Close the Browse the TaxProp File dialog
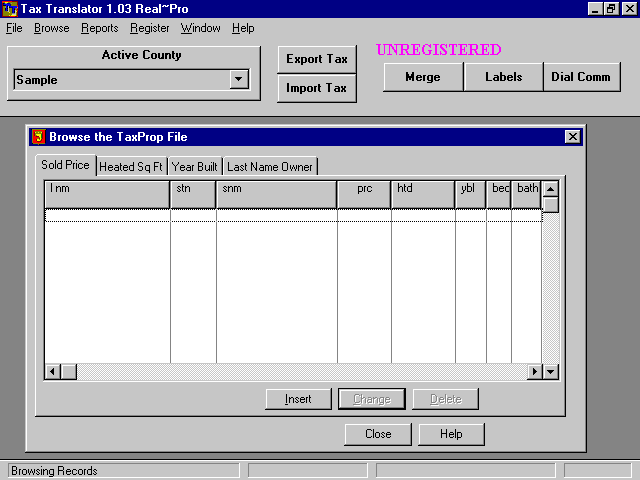The width and height of the screenshot is (640, 480). pos(572,137)
